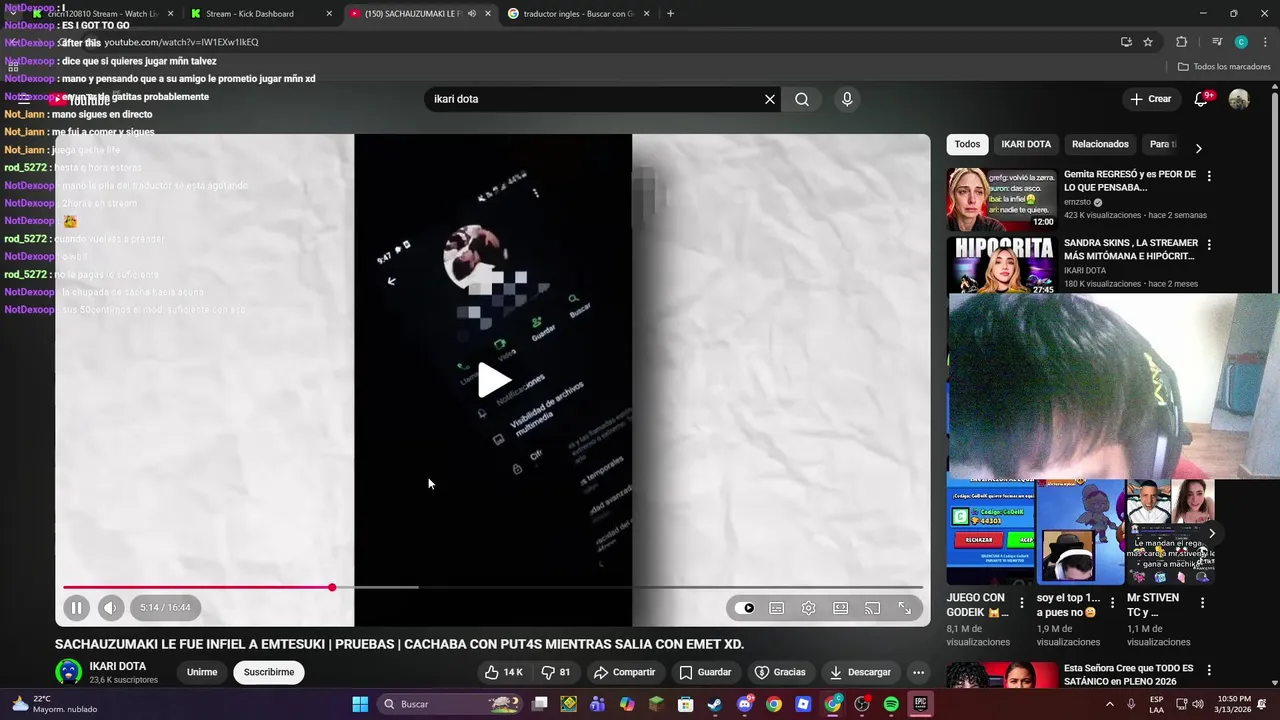Open options for Esta Señora Cree video
1280x720 pixels.
click(x=1209, y=670)
